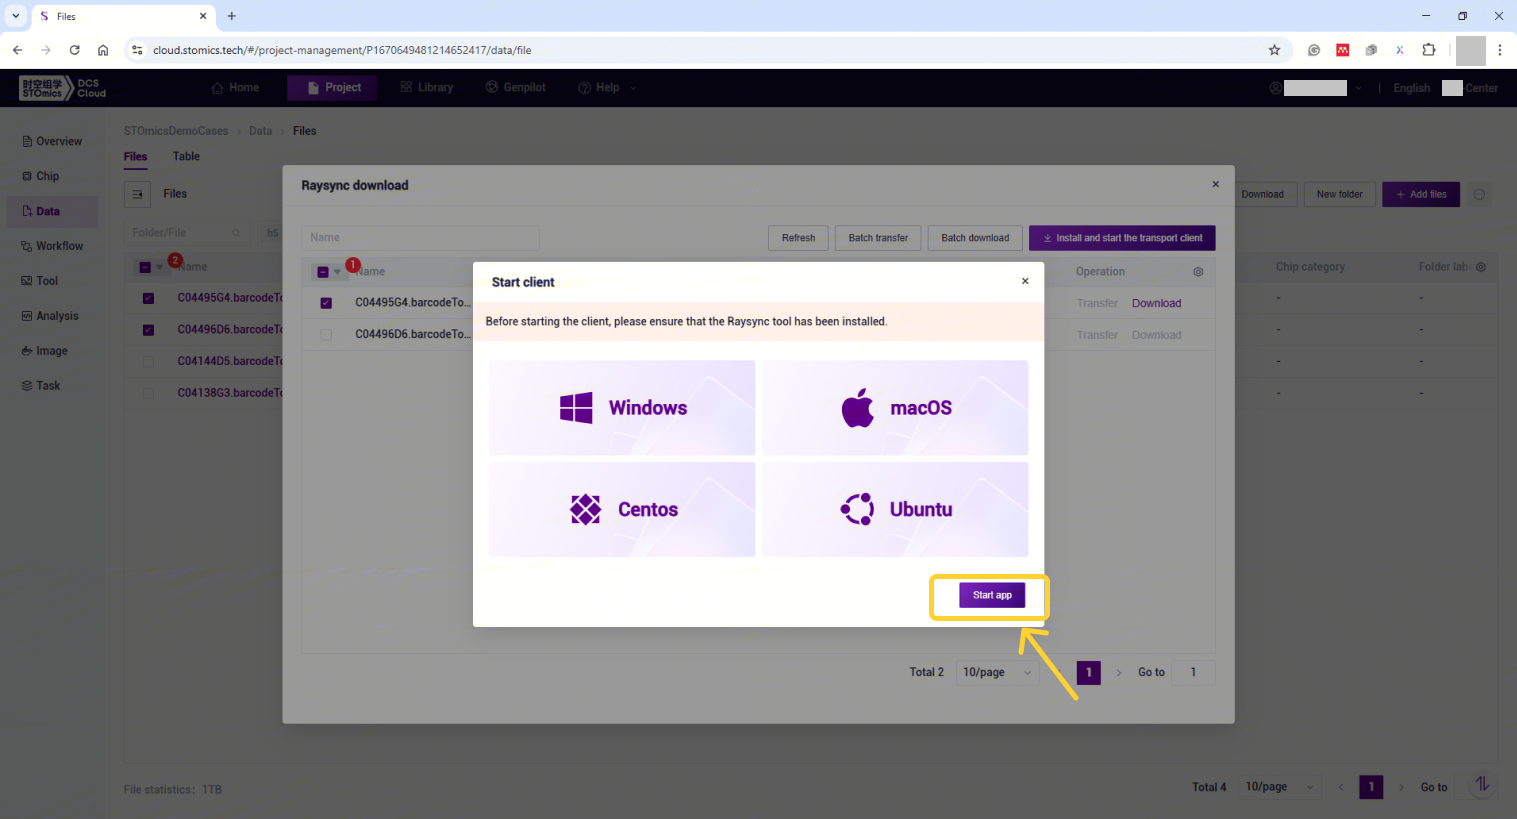Open the 10/page dropdown at page bottom
The image size is (1517, 819).
[x=1280, y=787]
